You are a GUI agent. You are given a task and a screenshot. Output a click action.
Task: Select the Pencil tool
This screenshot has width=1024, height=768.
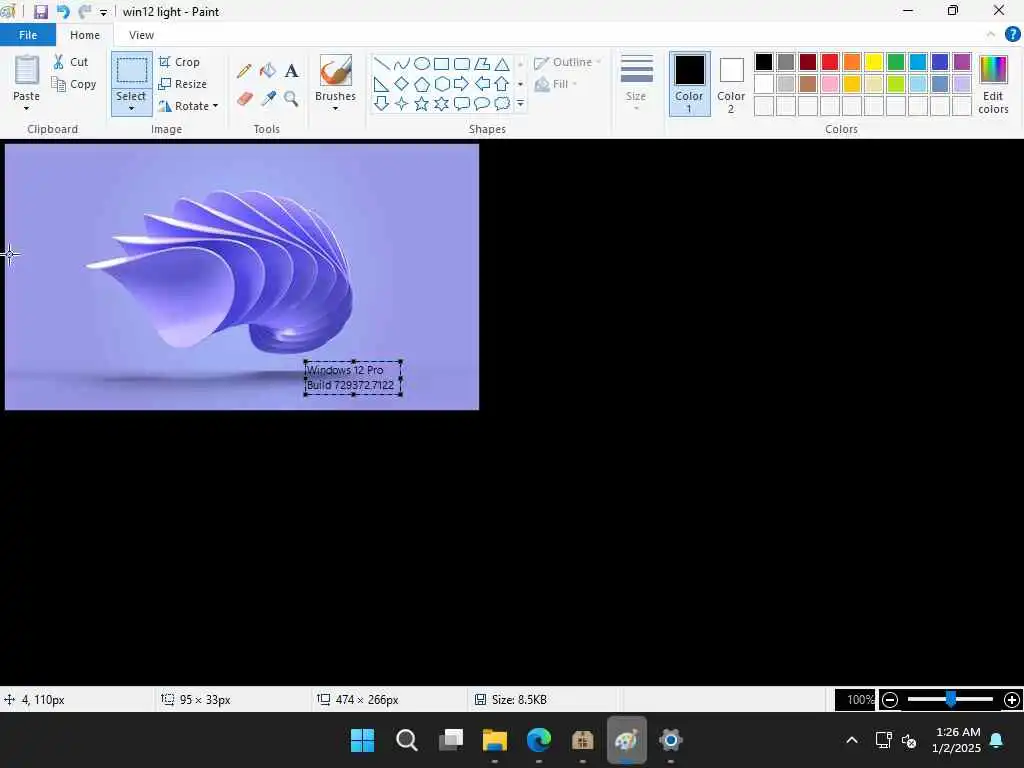coord(244,71)
